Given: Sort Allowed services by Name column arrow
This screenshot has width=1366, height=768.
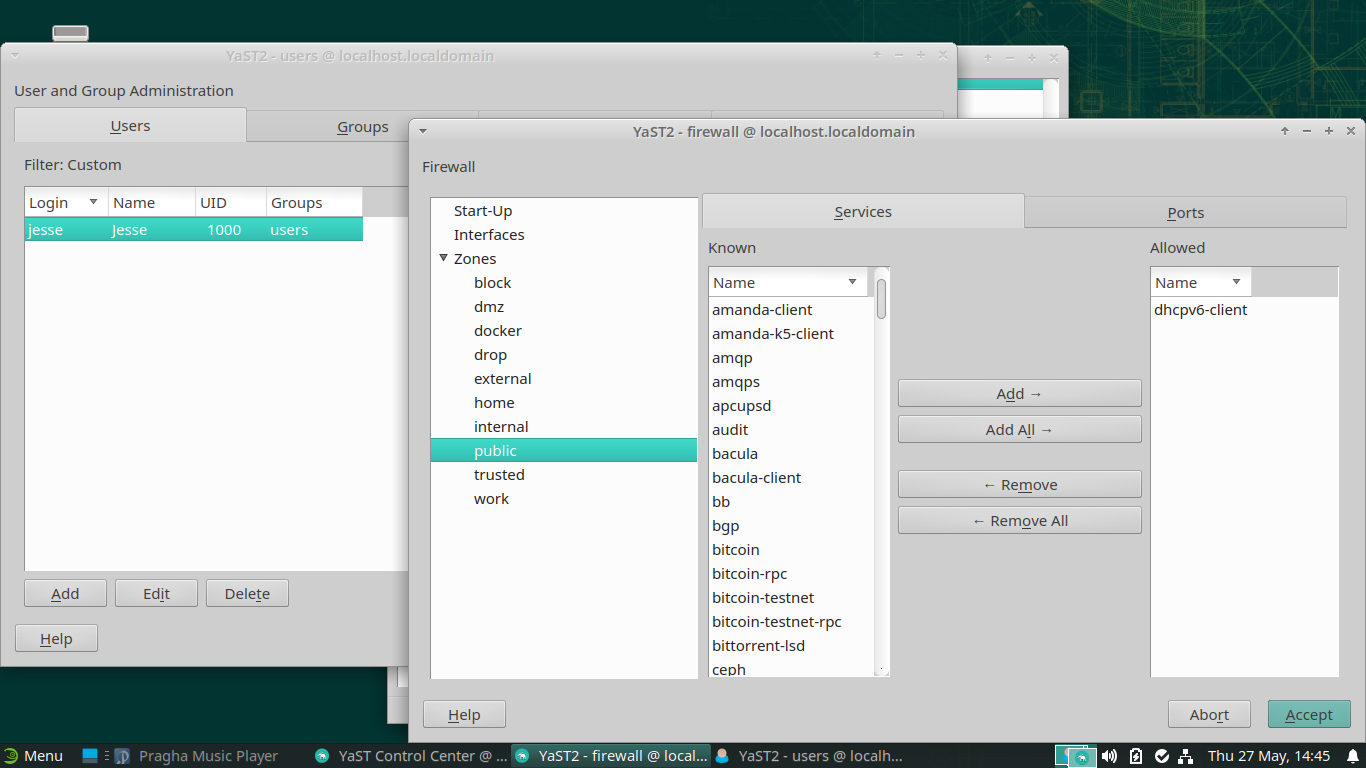Looking at the screenshot, I should (x=1236, y=282).
